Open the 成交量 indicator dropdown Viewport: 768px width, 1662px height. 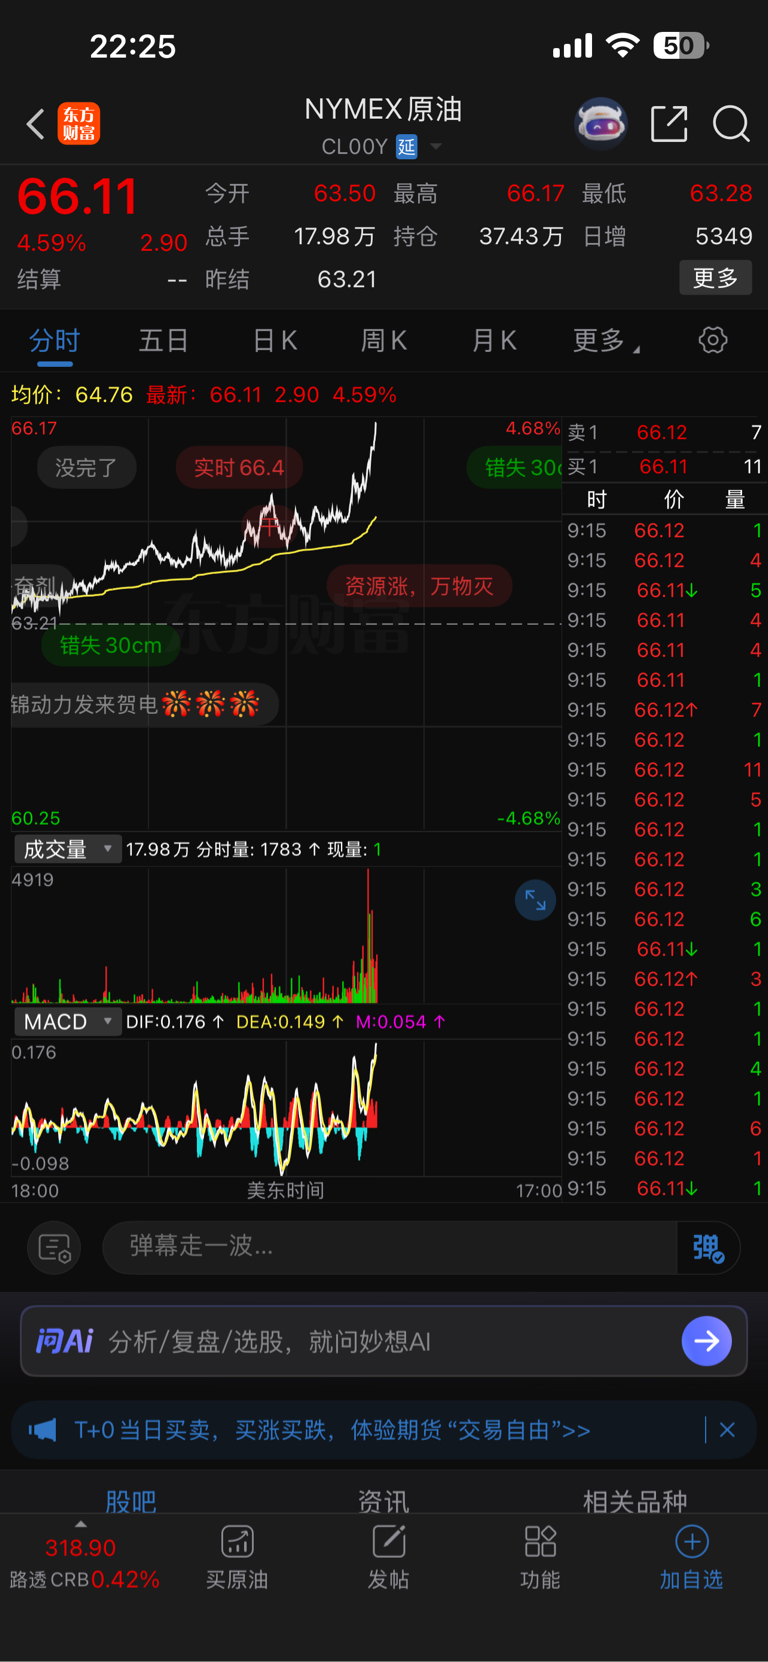(x=68, y=849)
